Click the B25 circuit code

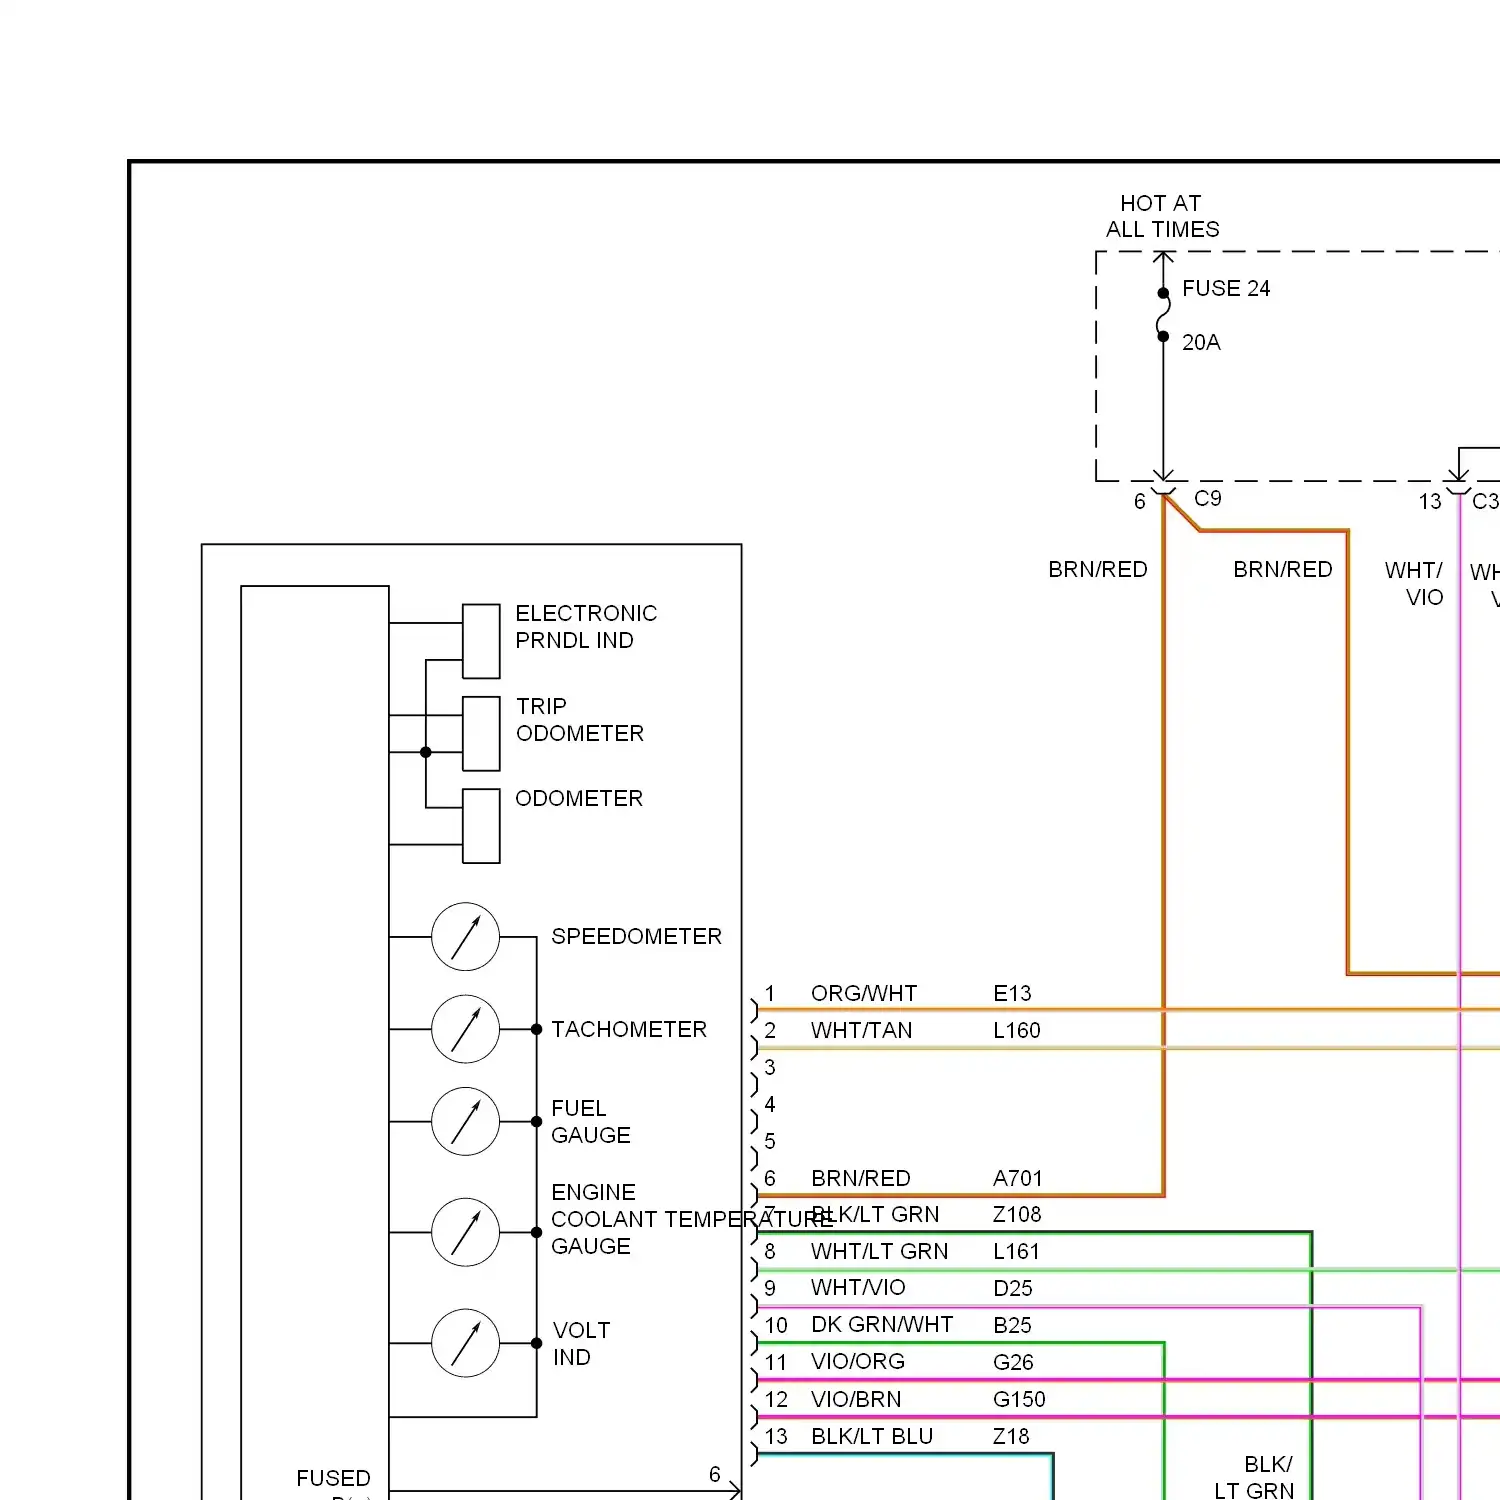[1012, 1325]
